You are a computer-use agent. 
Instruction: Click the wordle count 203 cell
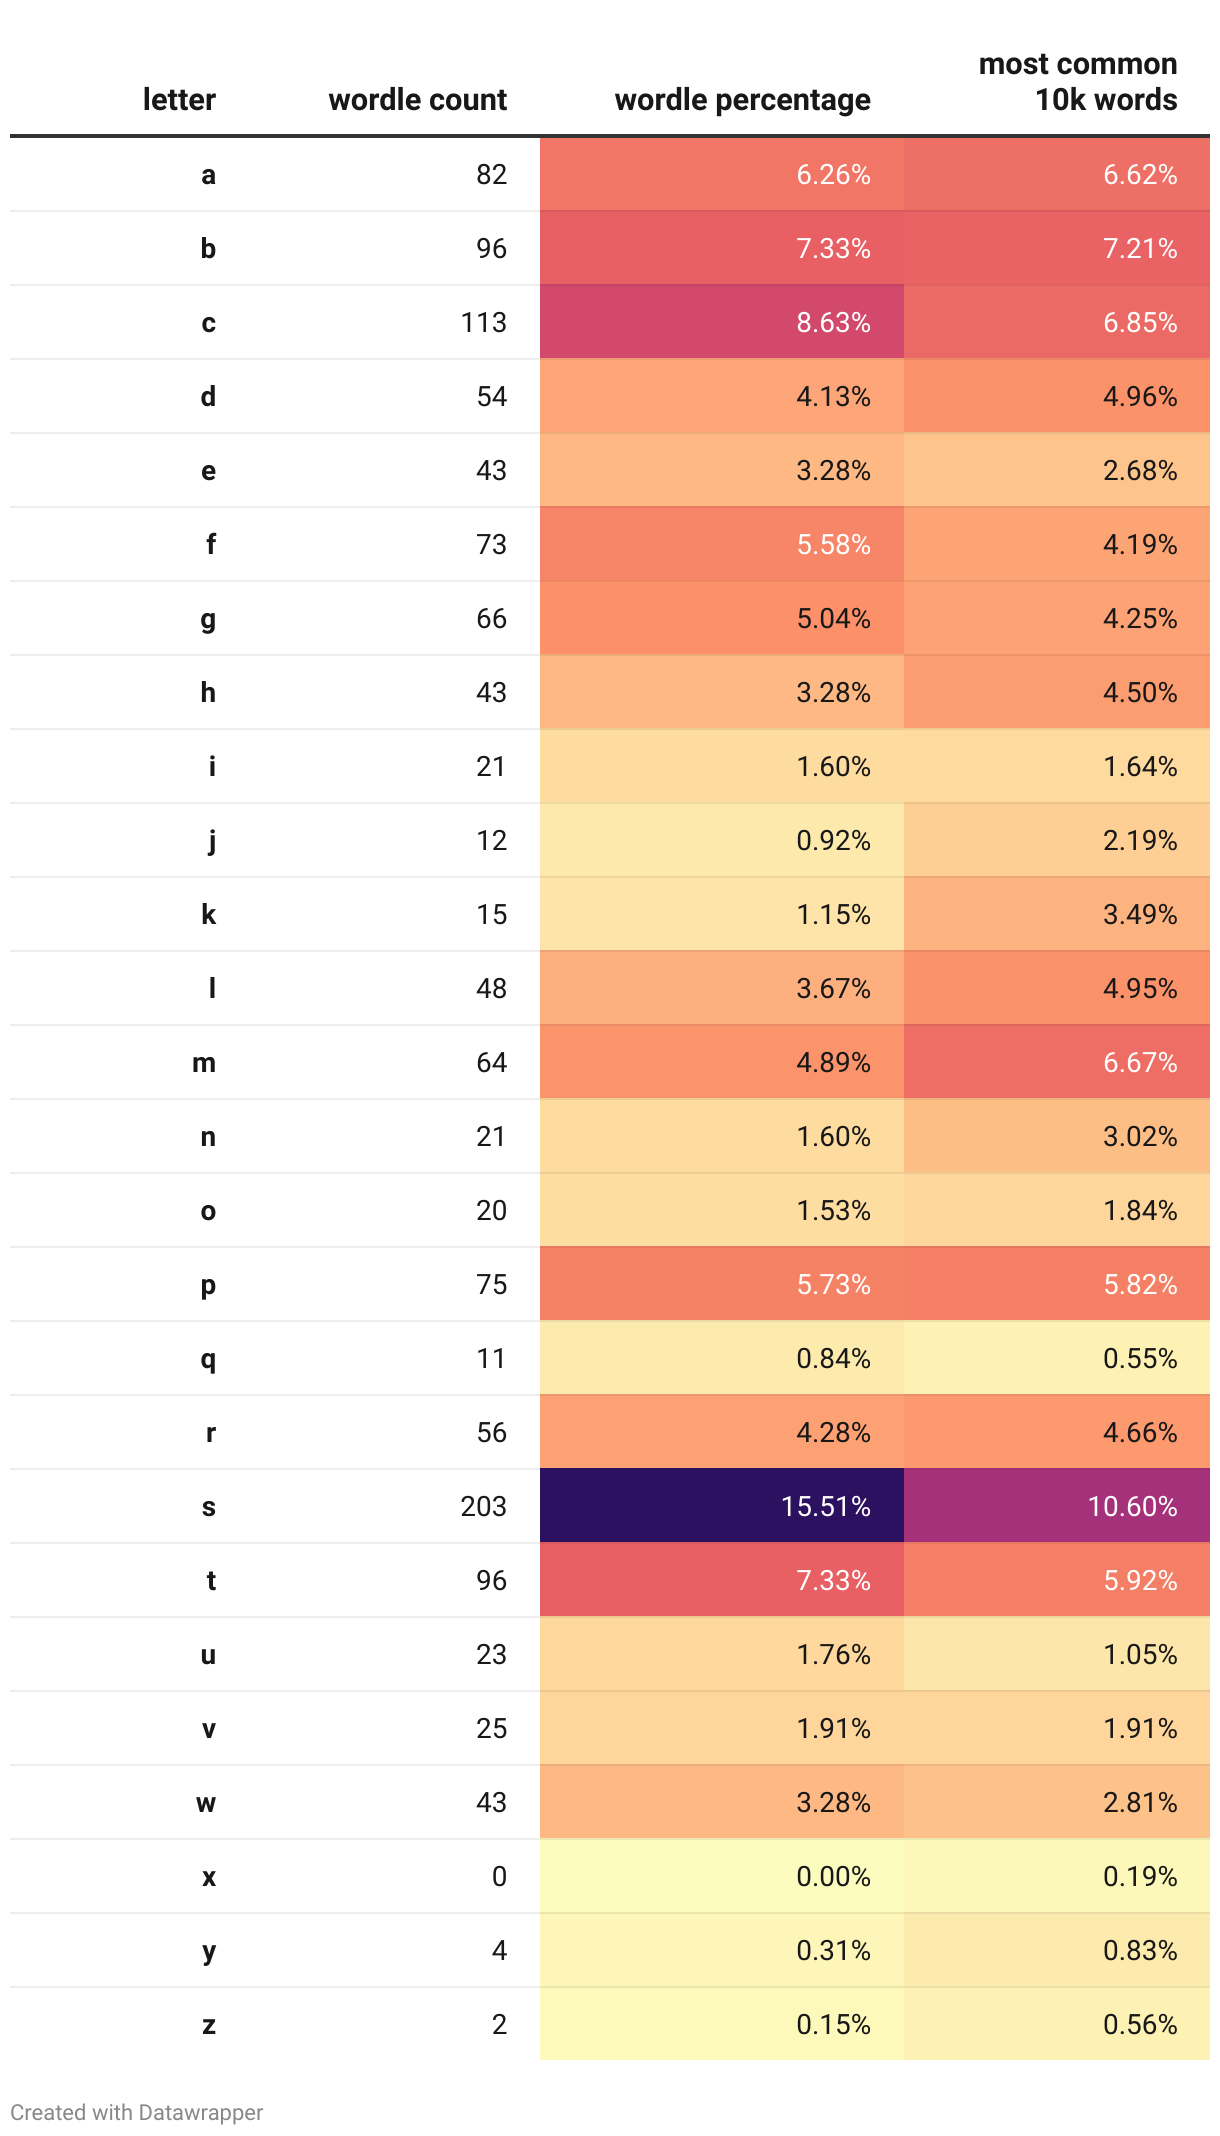click(483, 1506)
